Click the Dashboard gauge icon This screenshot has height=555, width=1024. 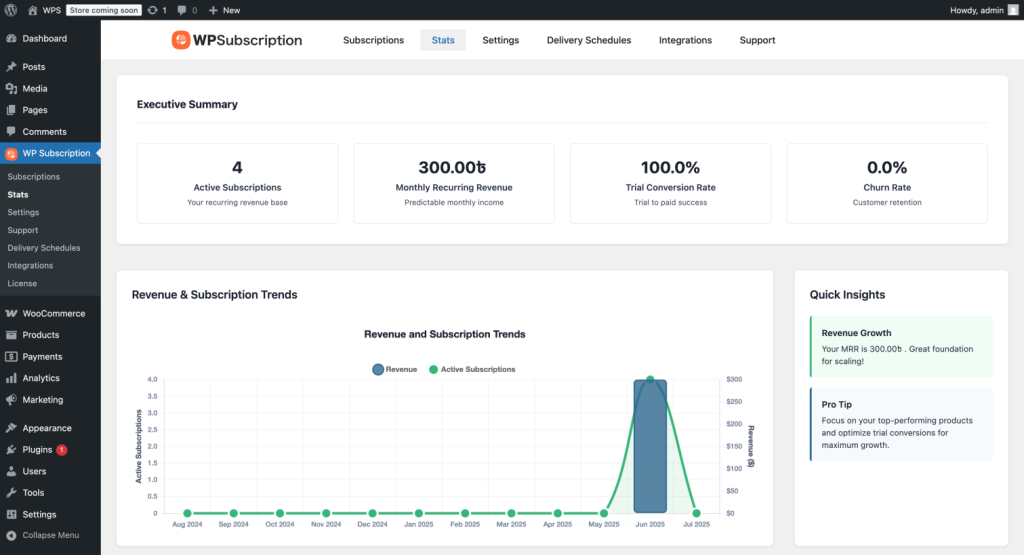click(11, 39)
